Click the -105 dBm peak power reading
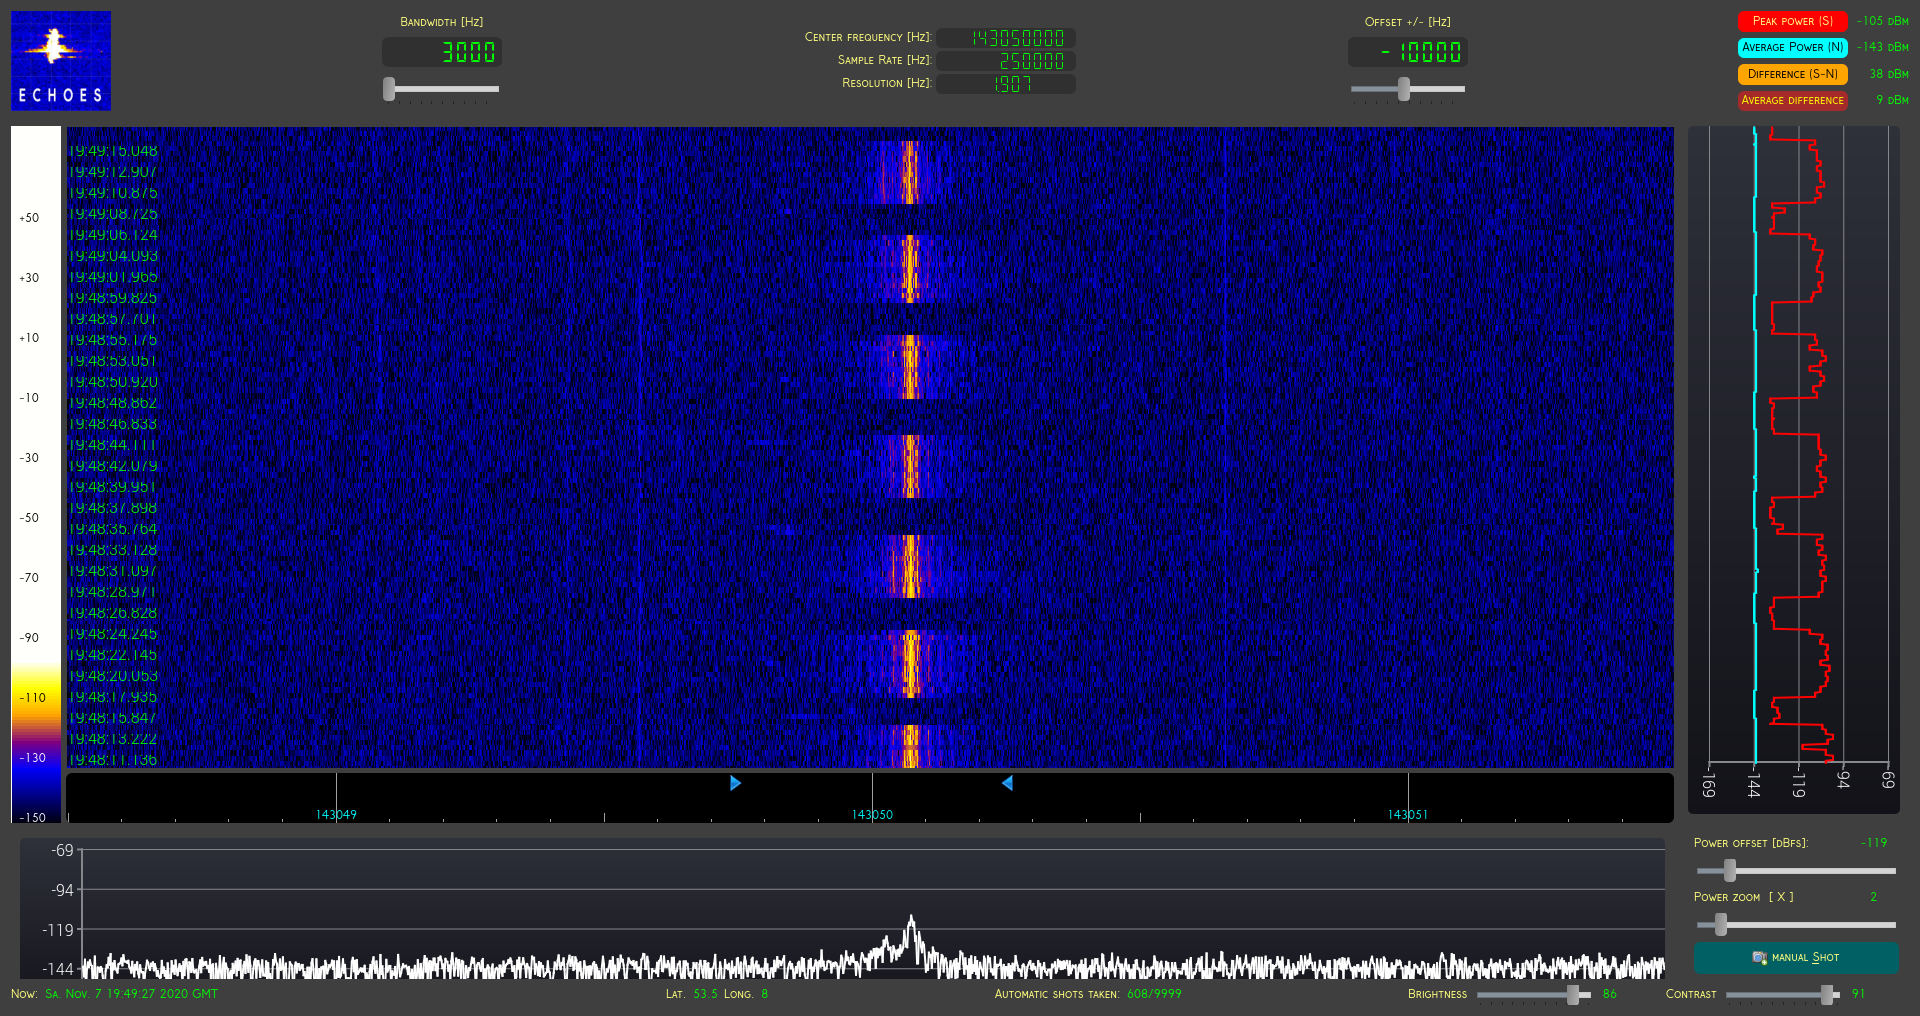Image resolution: width=1920 pixels, height=1016 pixels. point(1882,21)
